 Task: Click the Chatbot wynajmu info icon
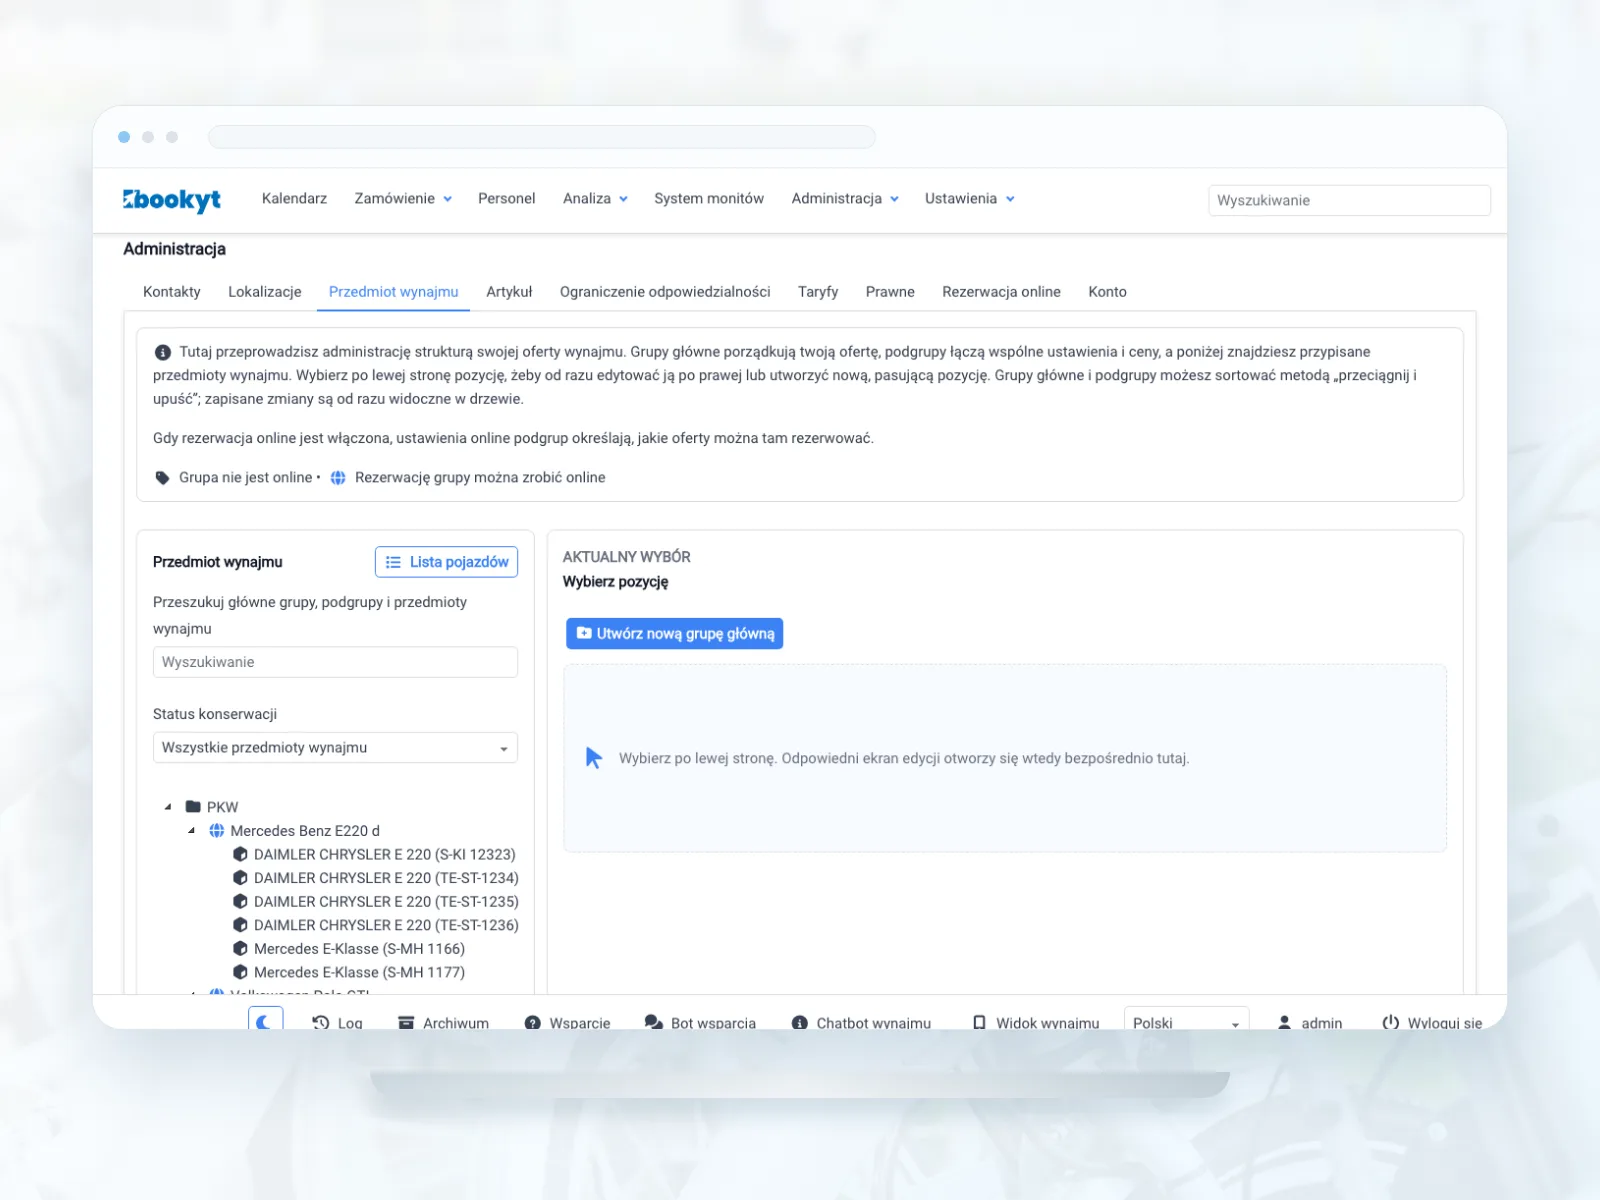coord(800,1022)
